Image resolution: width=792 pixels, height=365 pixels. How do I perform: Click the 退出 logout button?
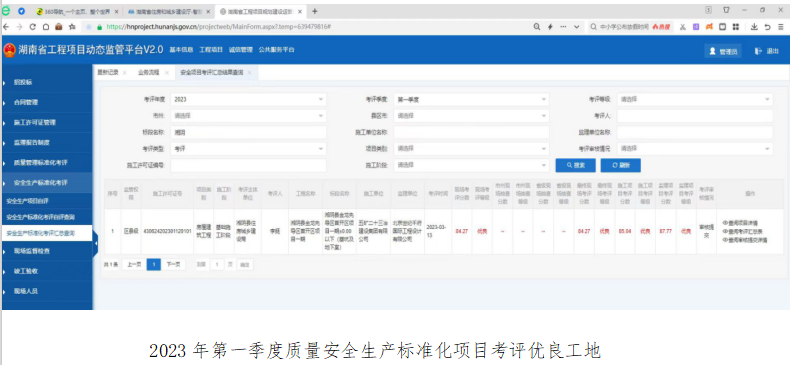tap(767, 51)
